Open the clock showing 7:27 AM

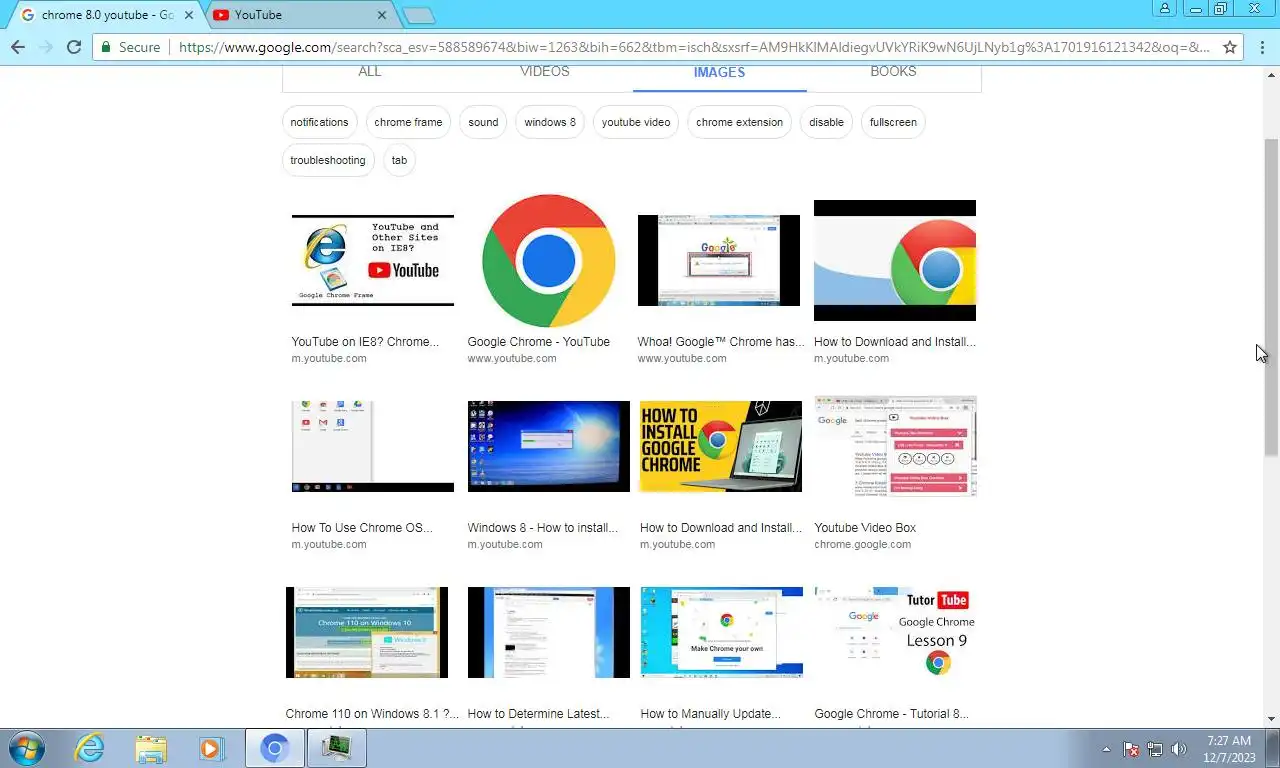(1230, 749)
